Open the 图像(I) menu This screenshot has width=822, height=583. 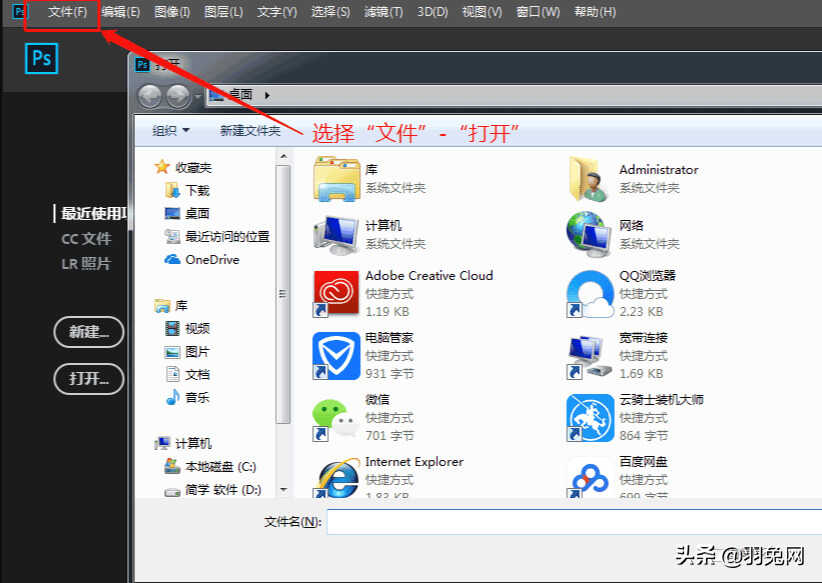click(172, 12)
